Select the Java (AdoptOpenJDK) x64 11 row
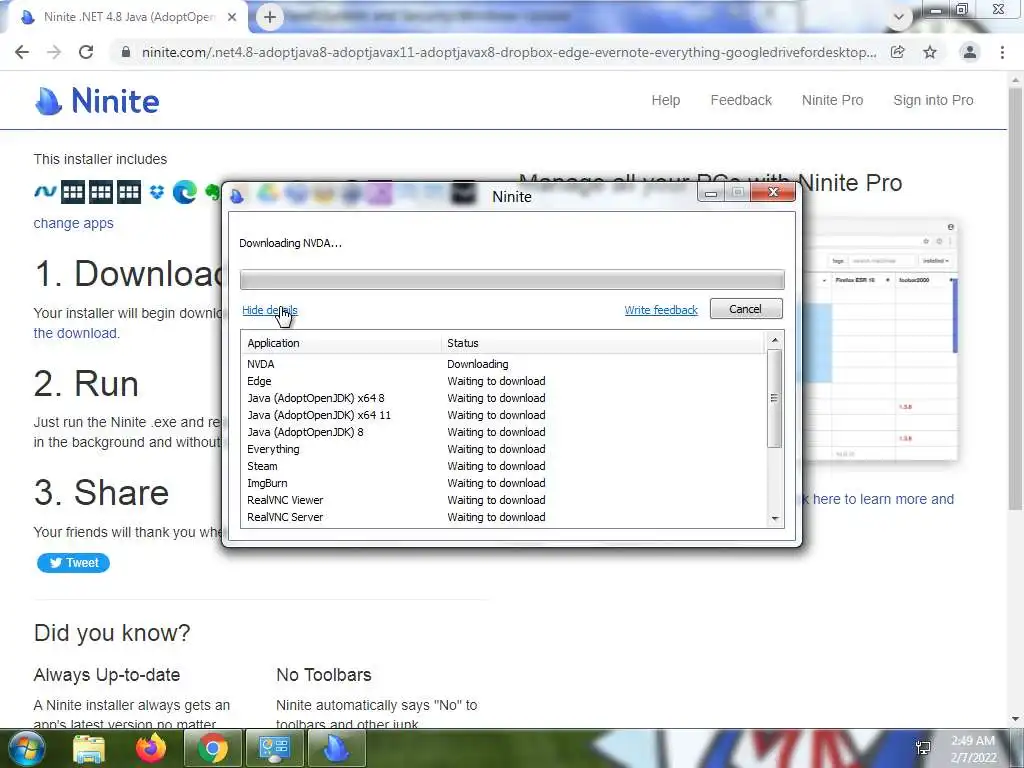The image size is (1024, 768). 503,415
